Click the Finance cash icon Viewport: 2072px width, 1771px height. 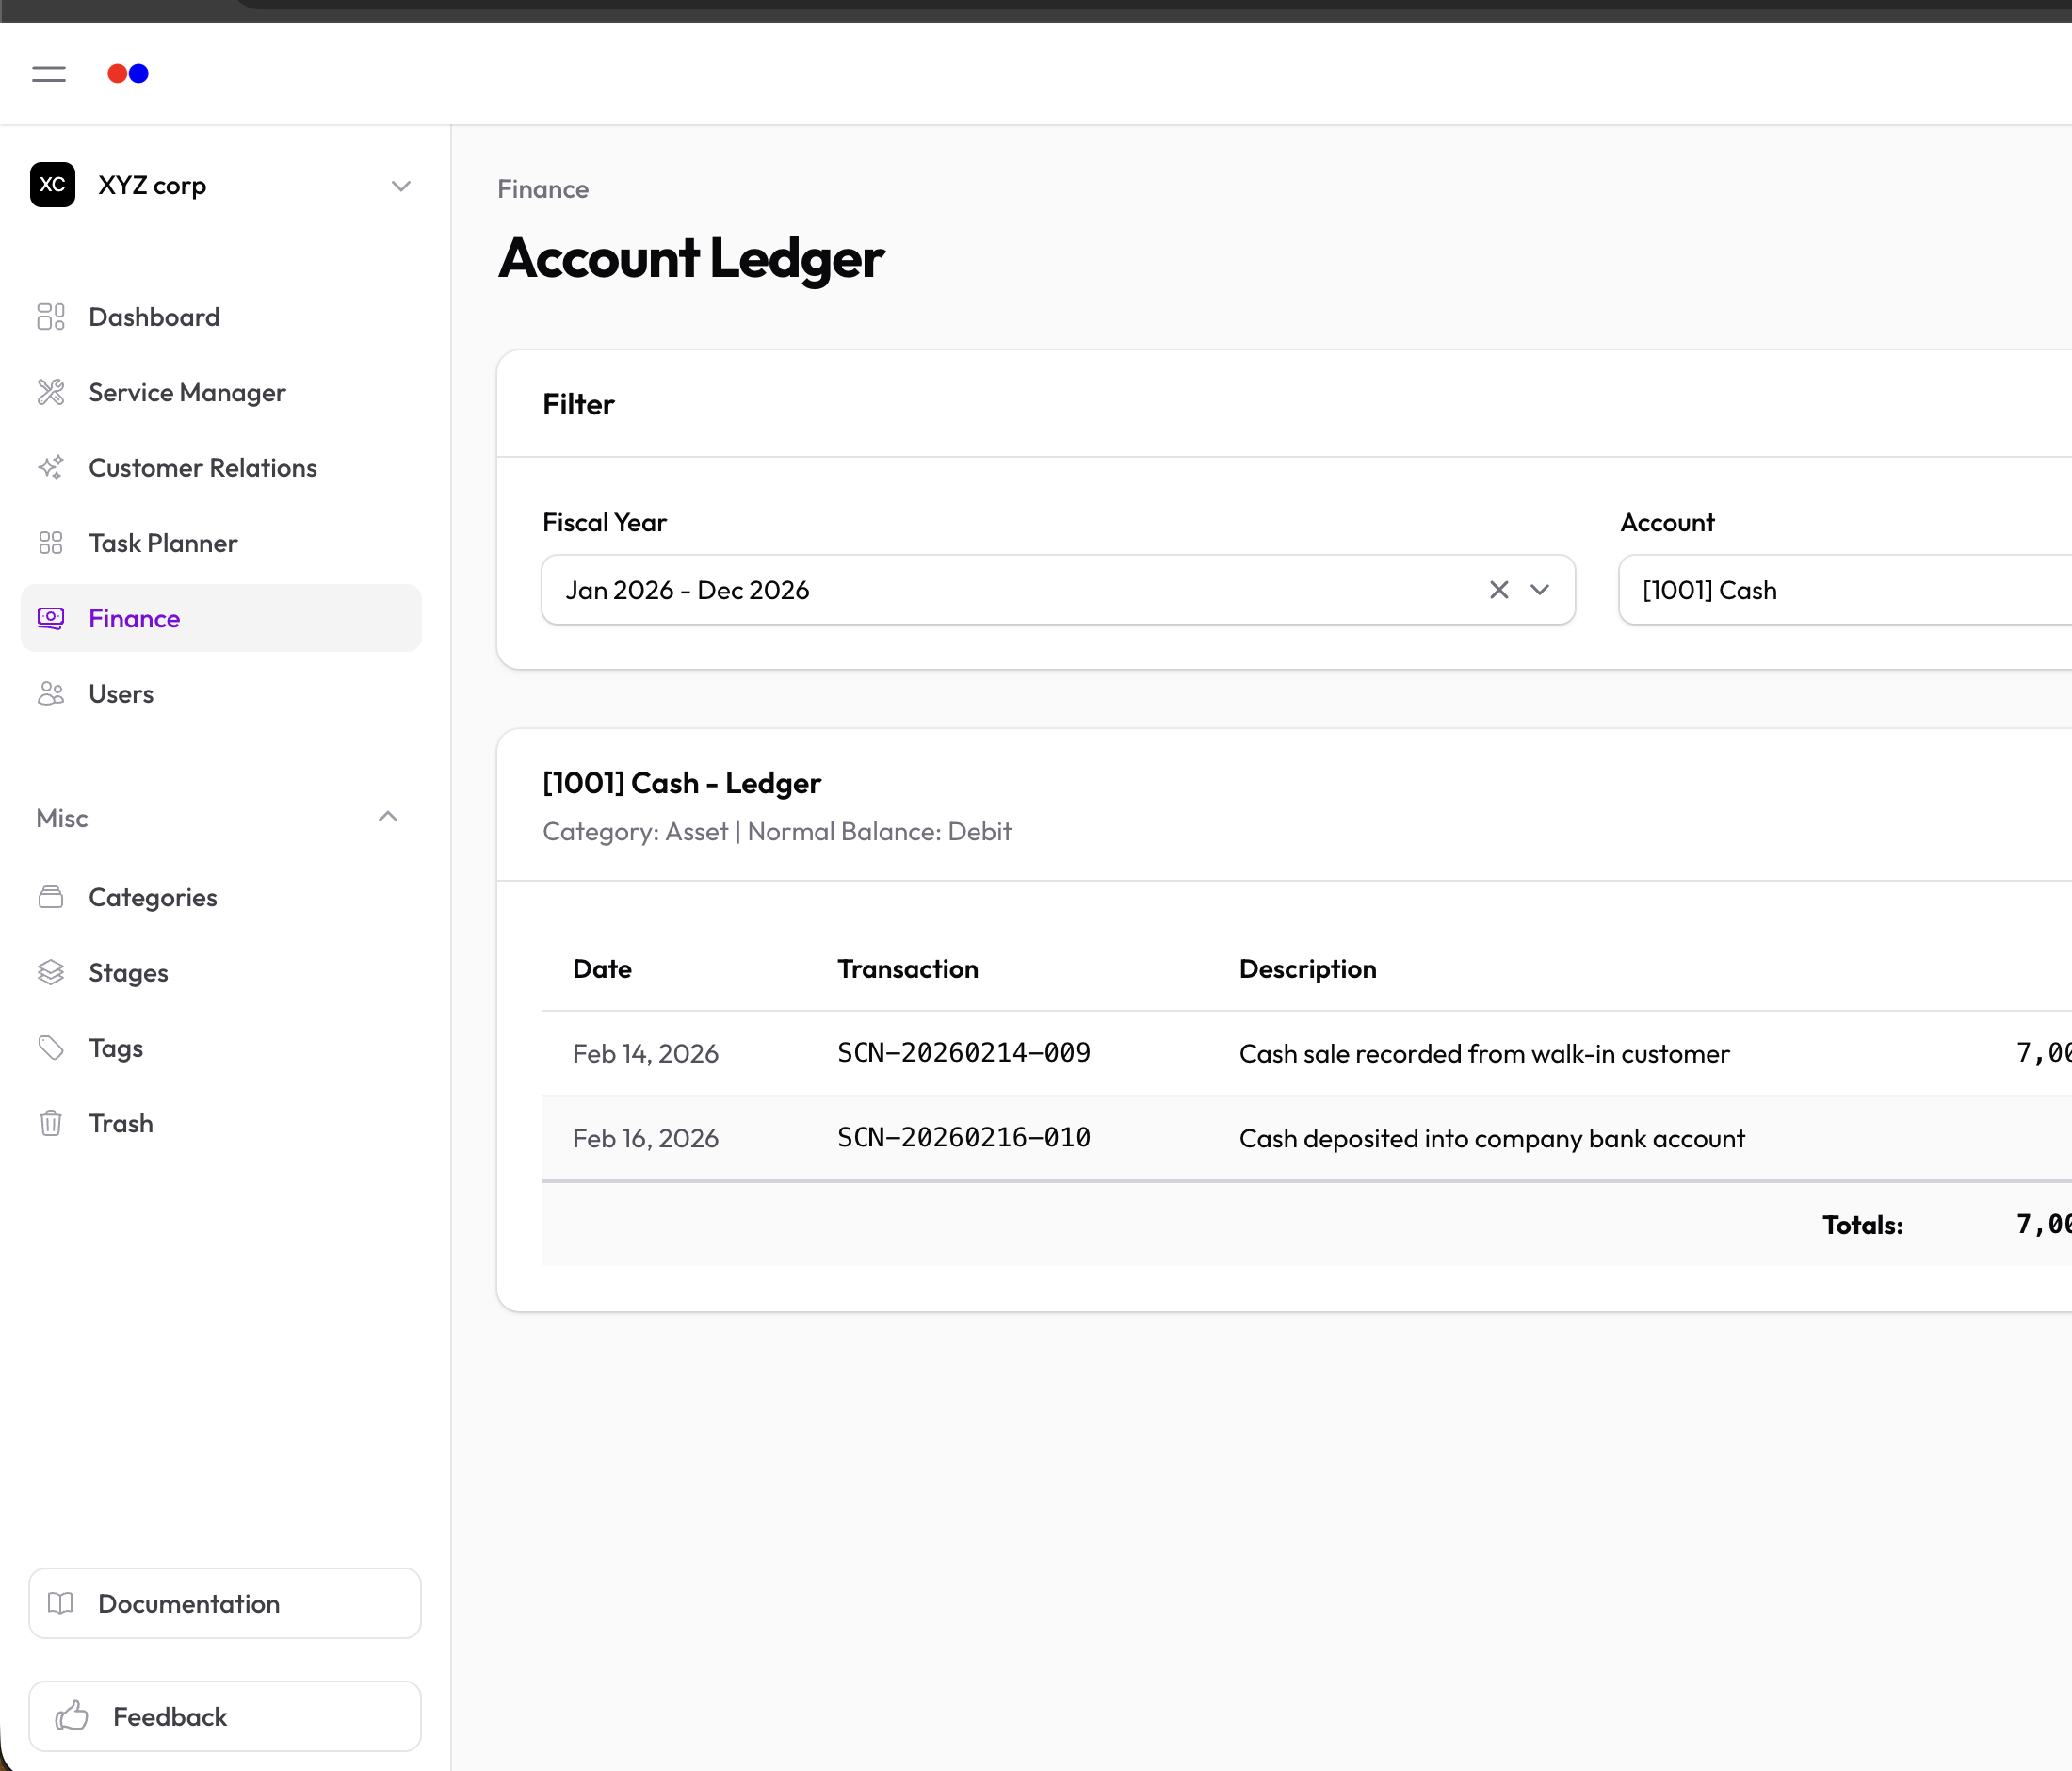(x=51, y=618)
